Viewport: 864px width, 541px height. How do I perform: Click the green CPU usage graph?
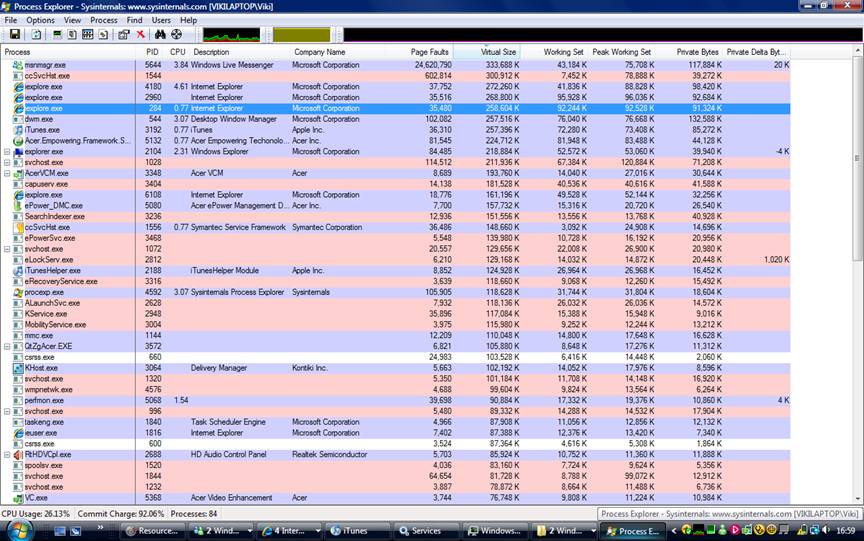(231, 35)
